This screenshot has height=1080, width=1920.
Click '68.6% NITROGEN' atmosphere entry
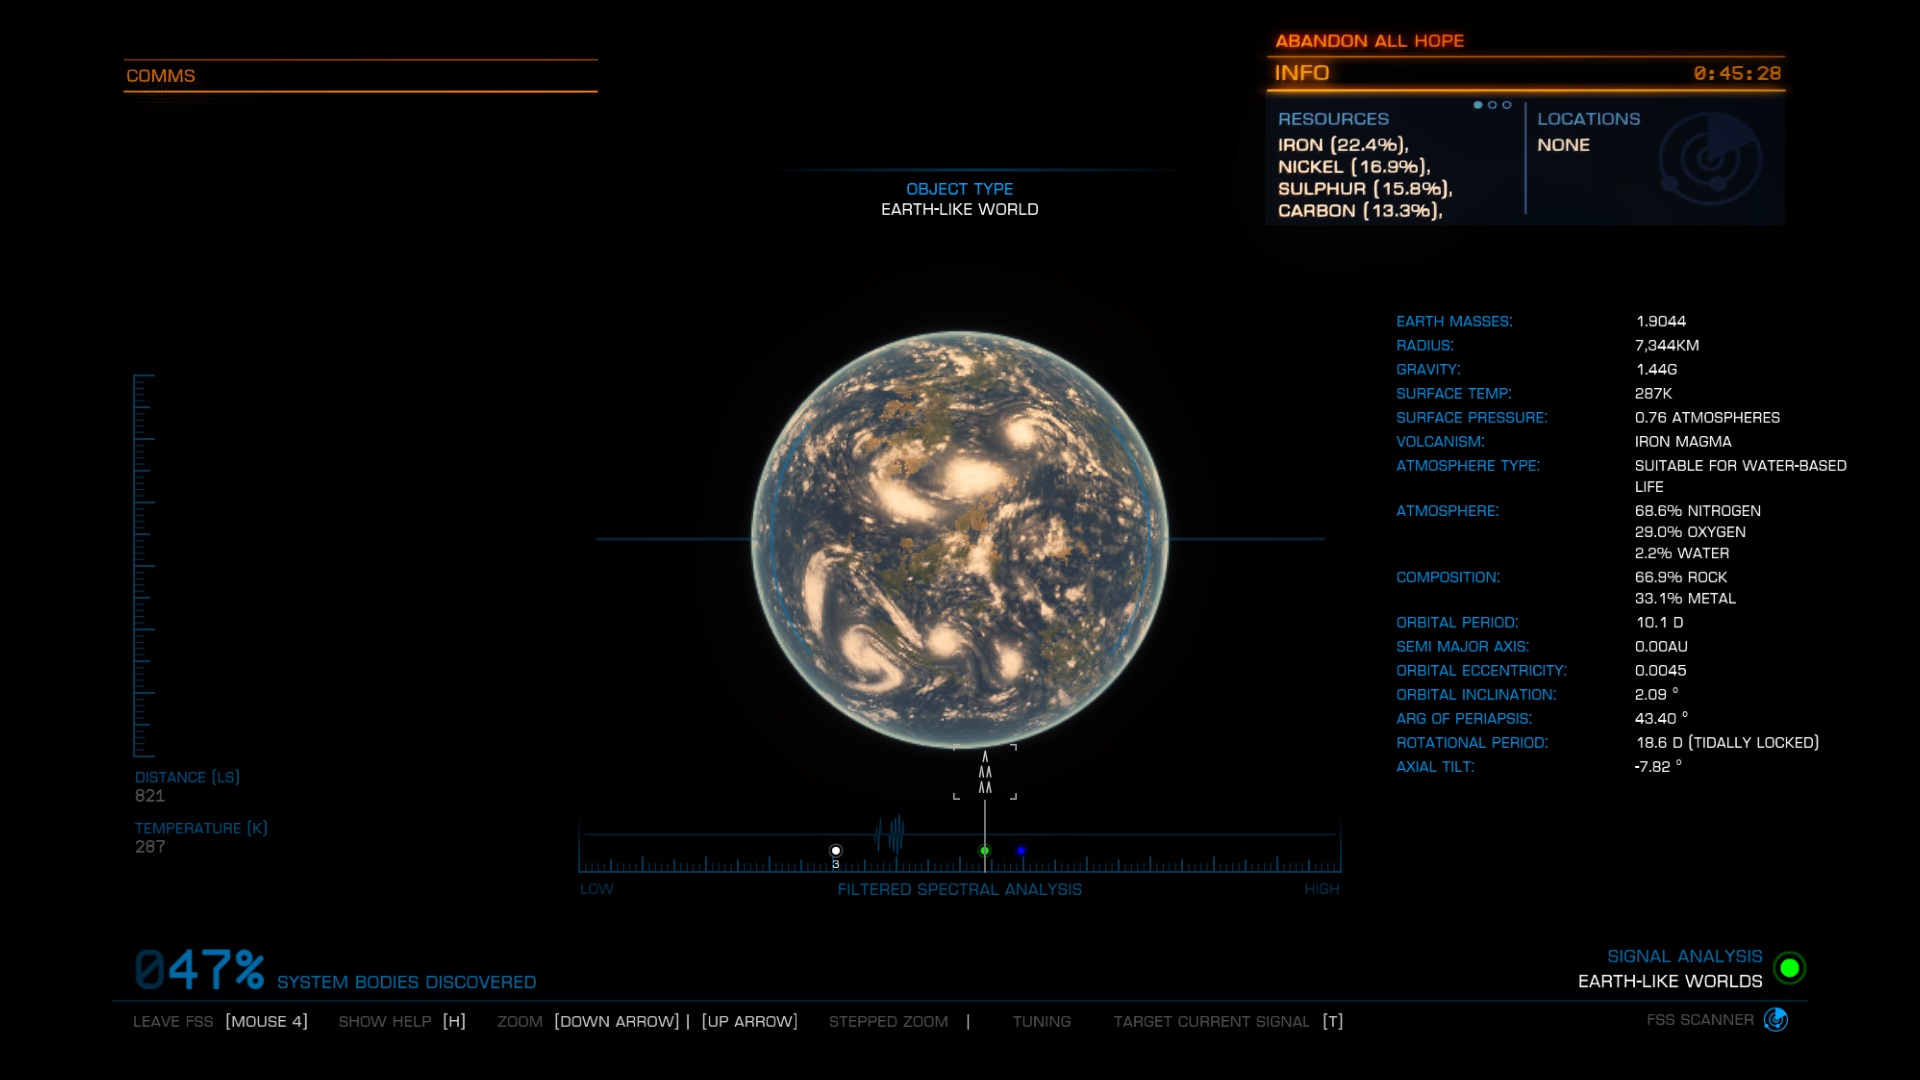click(1698, 510)
